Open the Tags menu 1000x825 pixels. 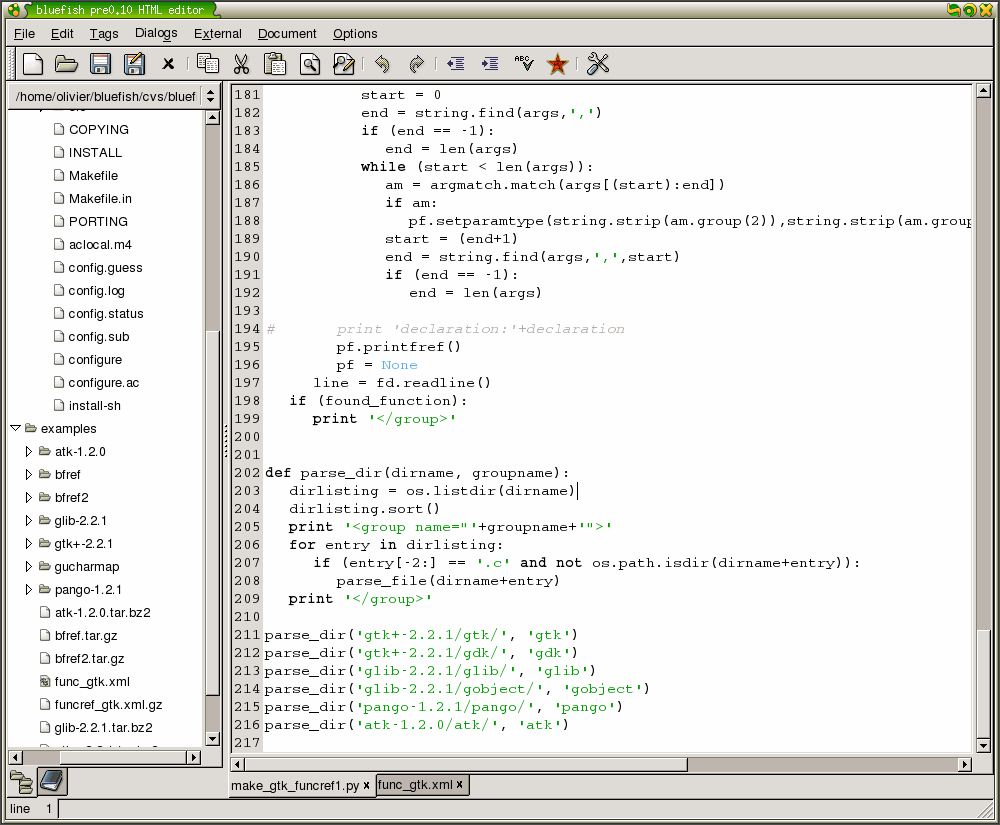[x=103, y=34]
